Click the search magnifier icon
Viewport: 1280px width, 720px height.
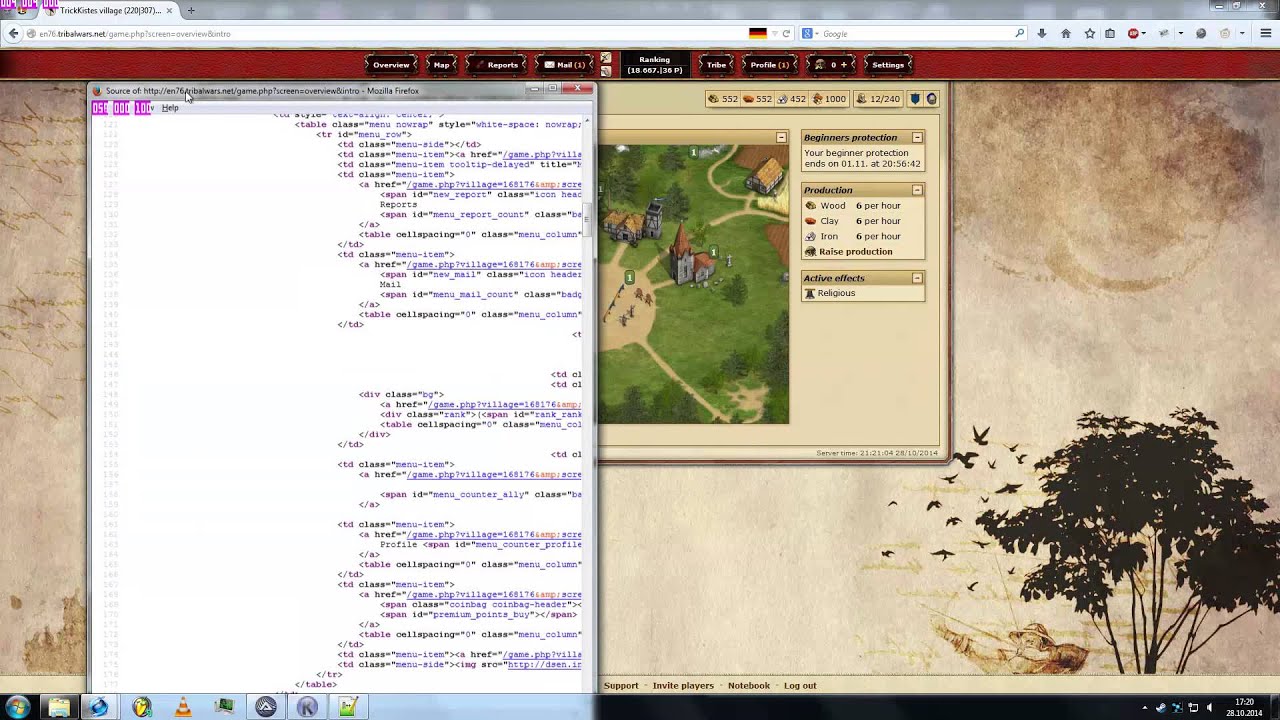[1019, 33]
